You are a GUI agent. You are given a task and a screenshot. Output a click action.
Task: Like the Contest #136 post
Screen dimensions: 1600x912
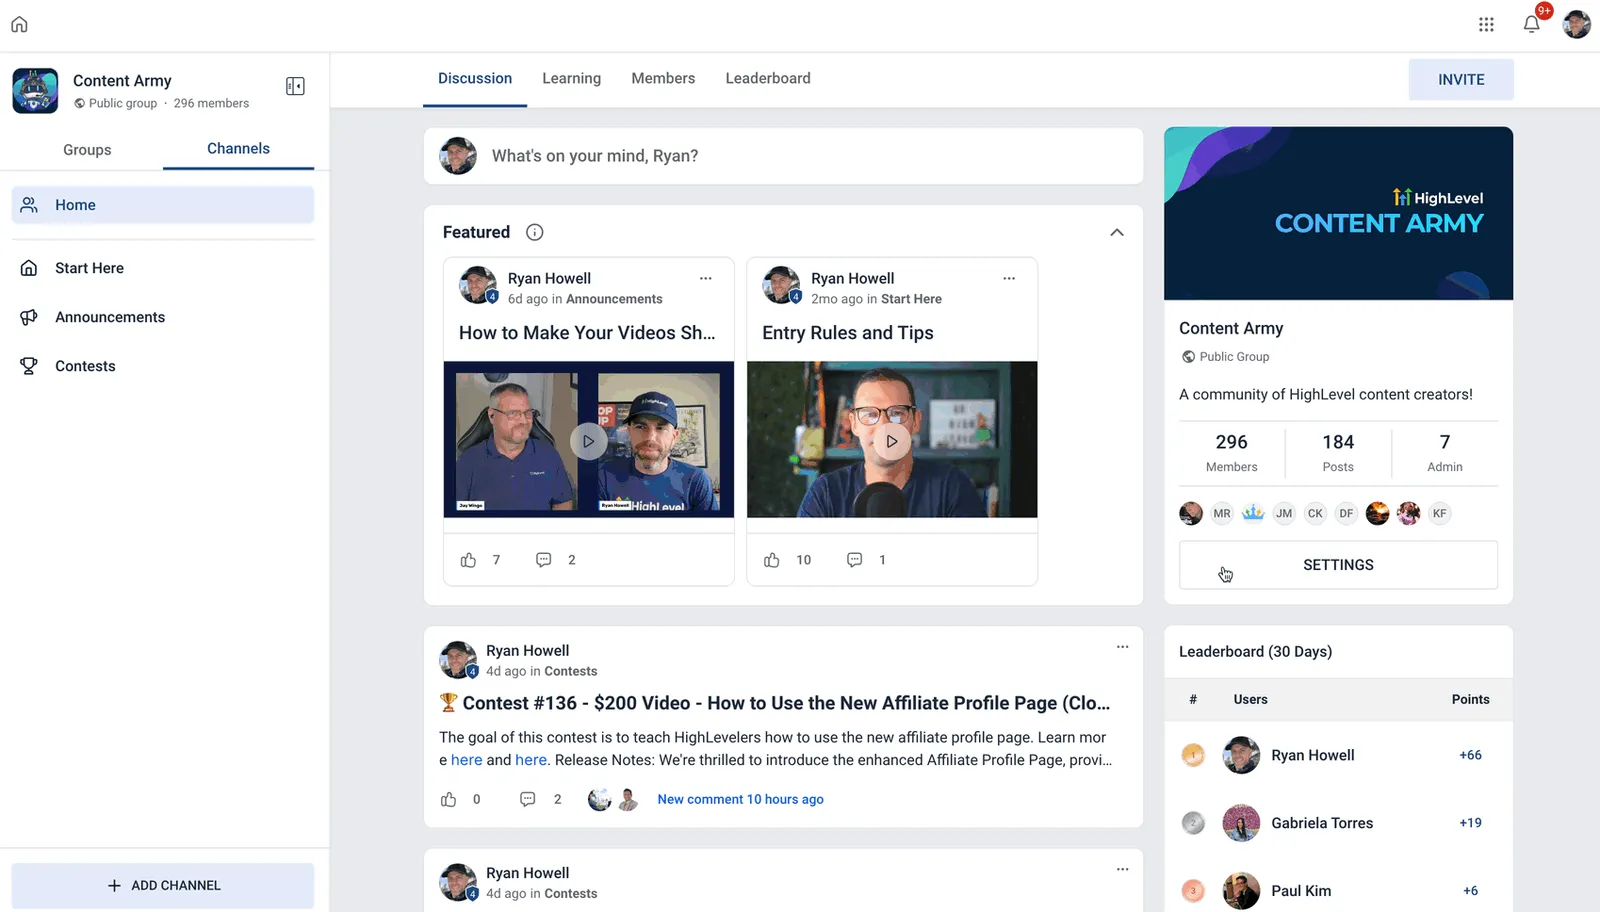click(448, 799)
